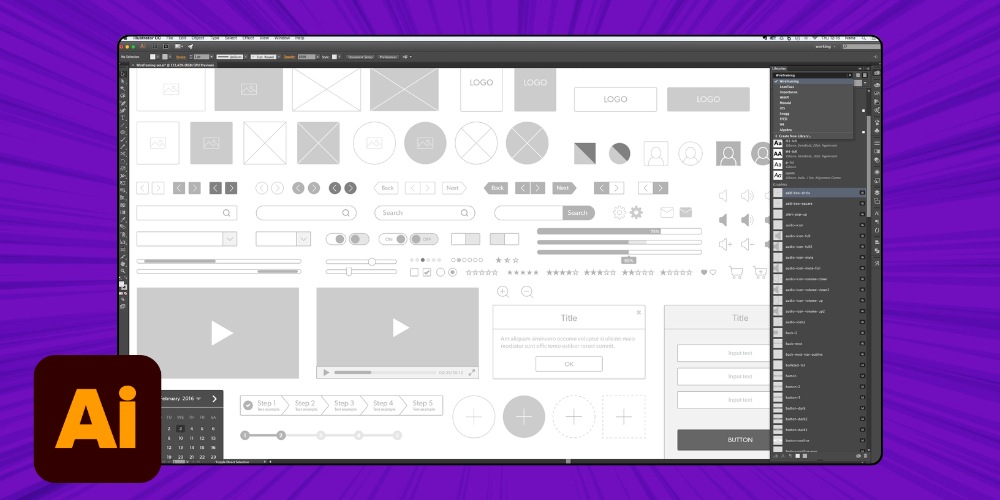The width and height of the screenshot is (1000, 500).
Task: Click the gear settings icon on canvas
Action: 619,212
